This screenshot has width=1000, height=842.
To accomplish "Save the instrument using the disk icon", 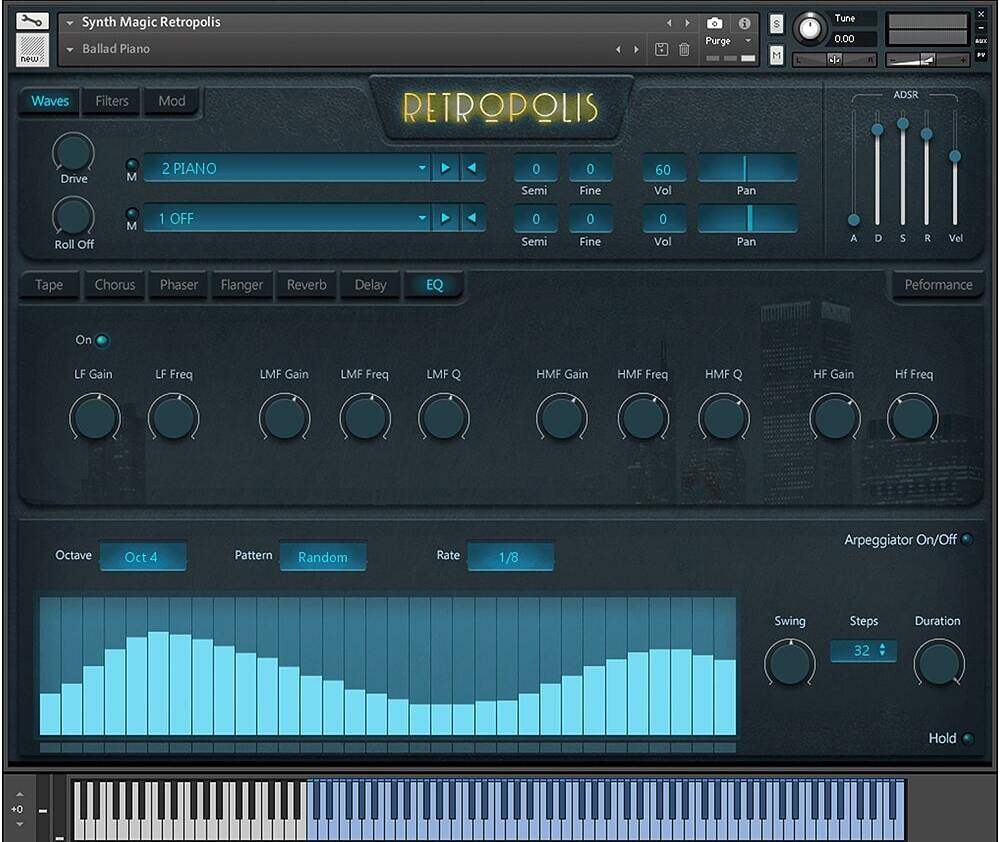I will coord(662,48).
